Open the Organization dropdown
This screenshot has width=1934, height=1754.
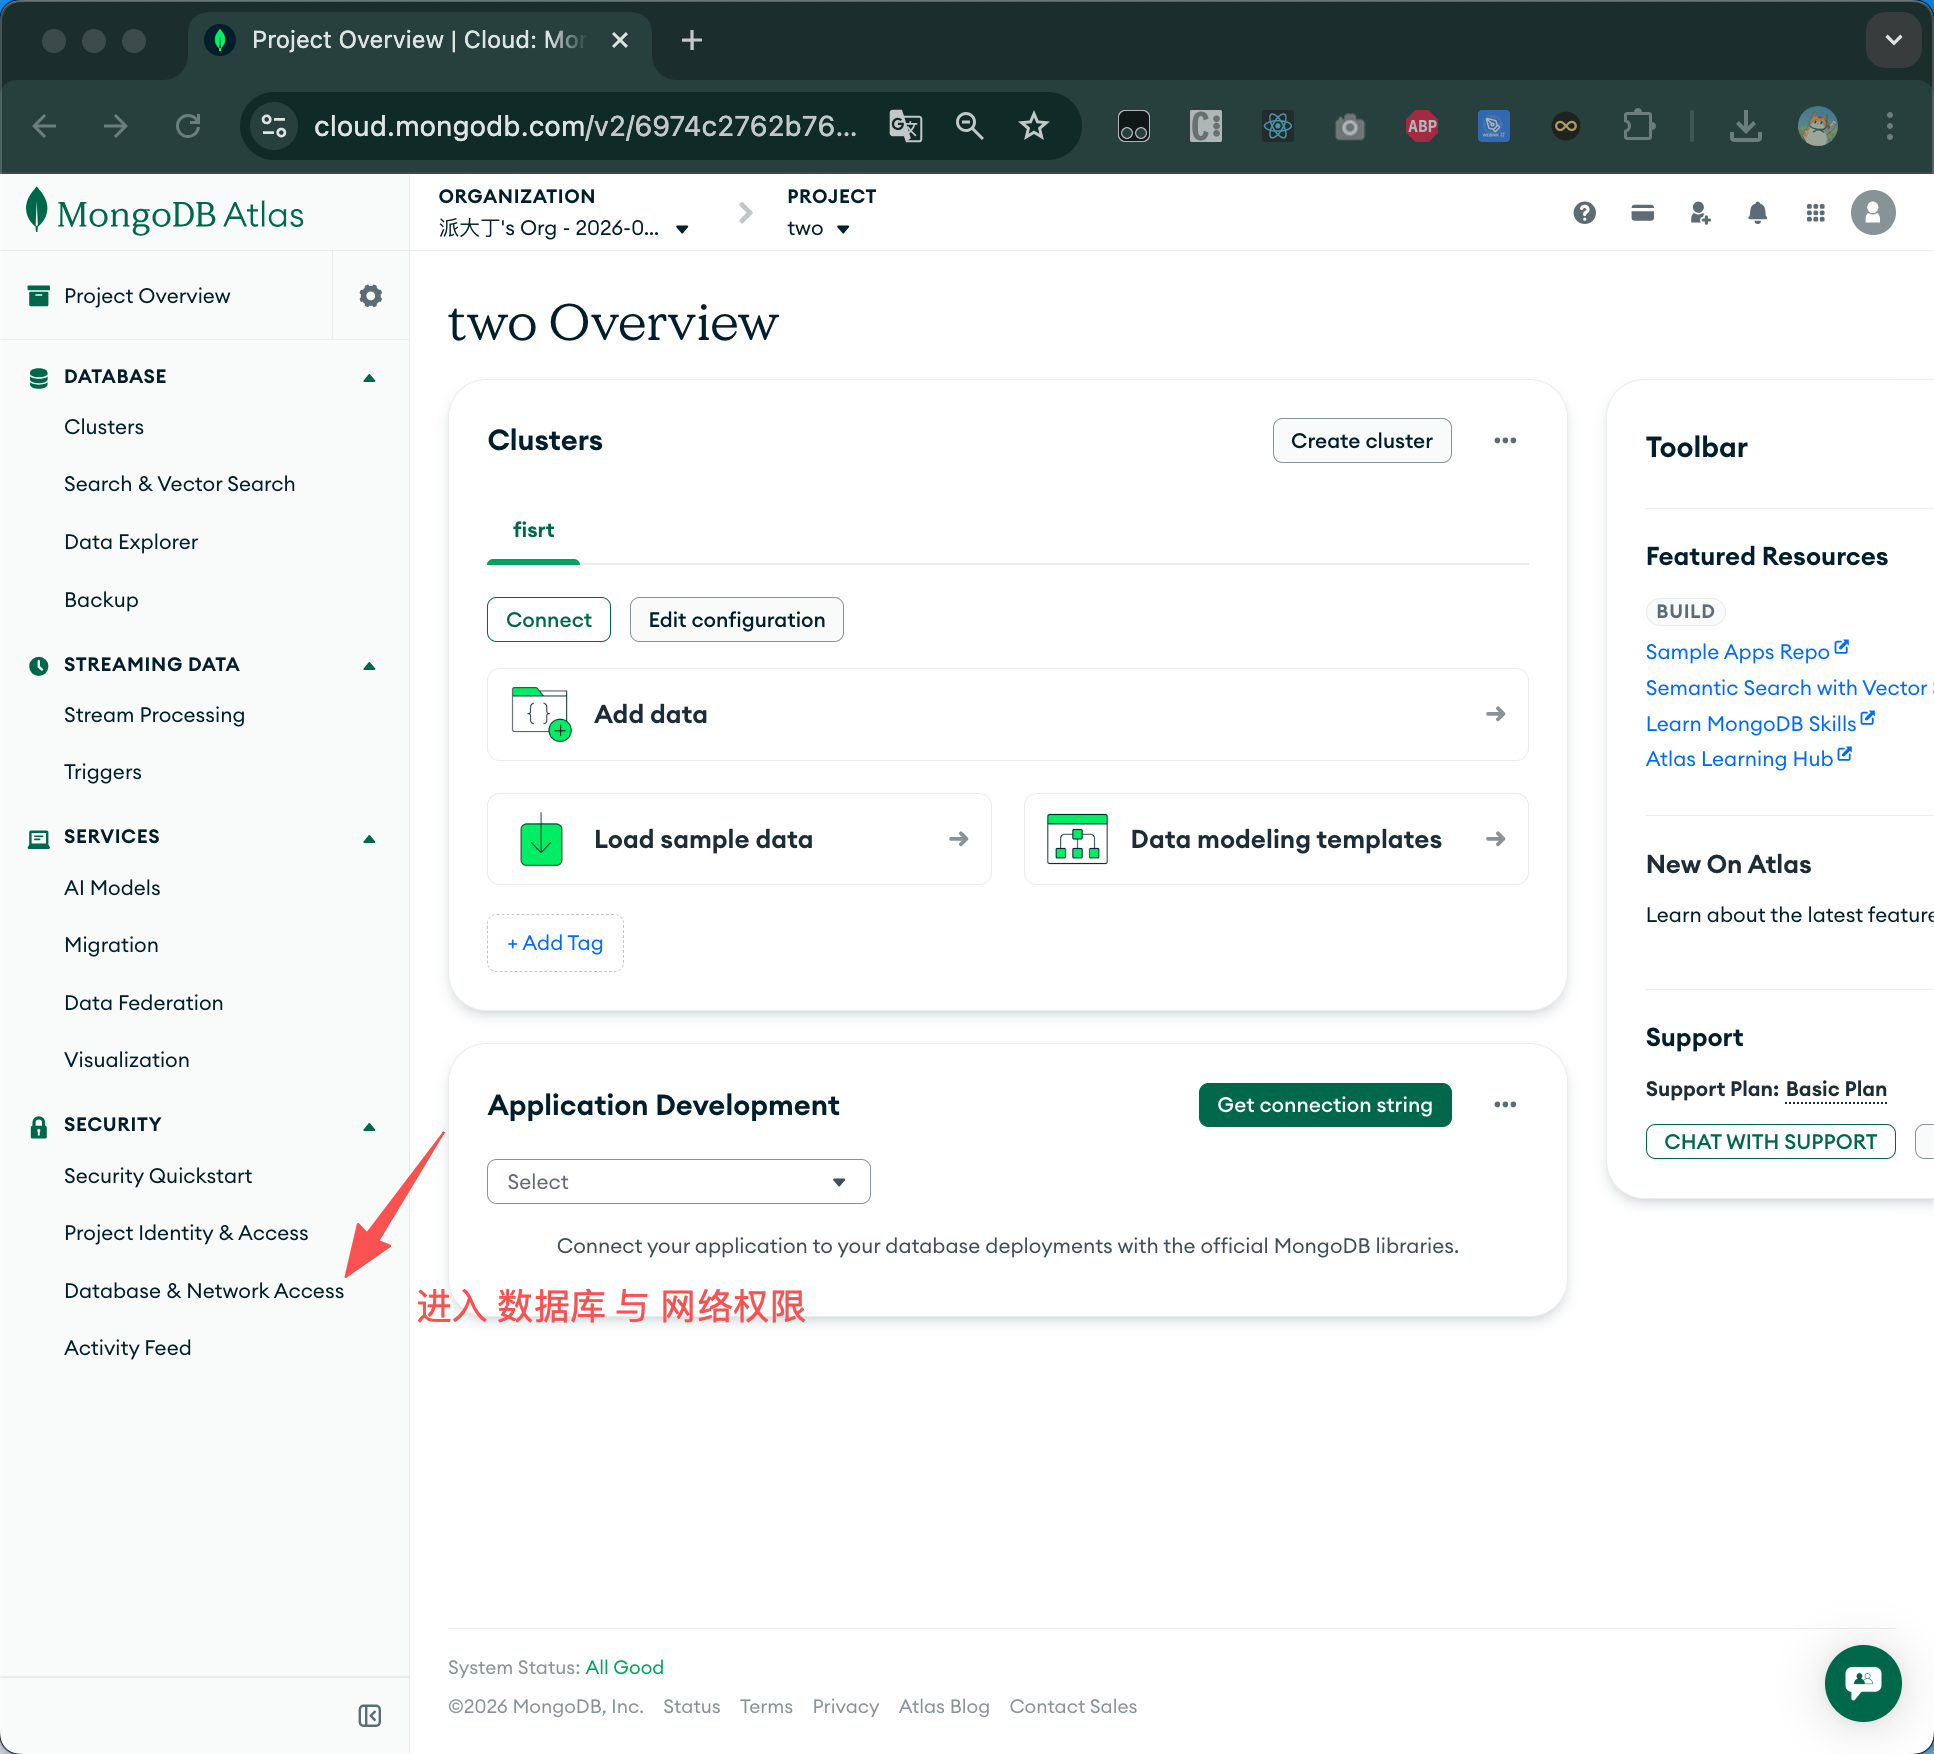(x=563, y=228)
